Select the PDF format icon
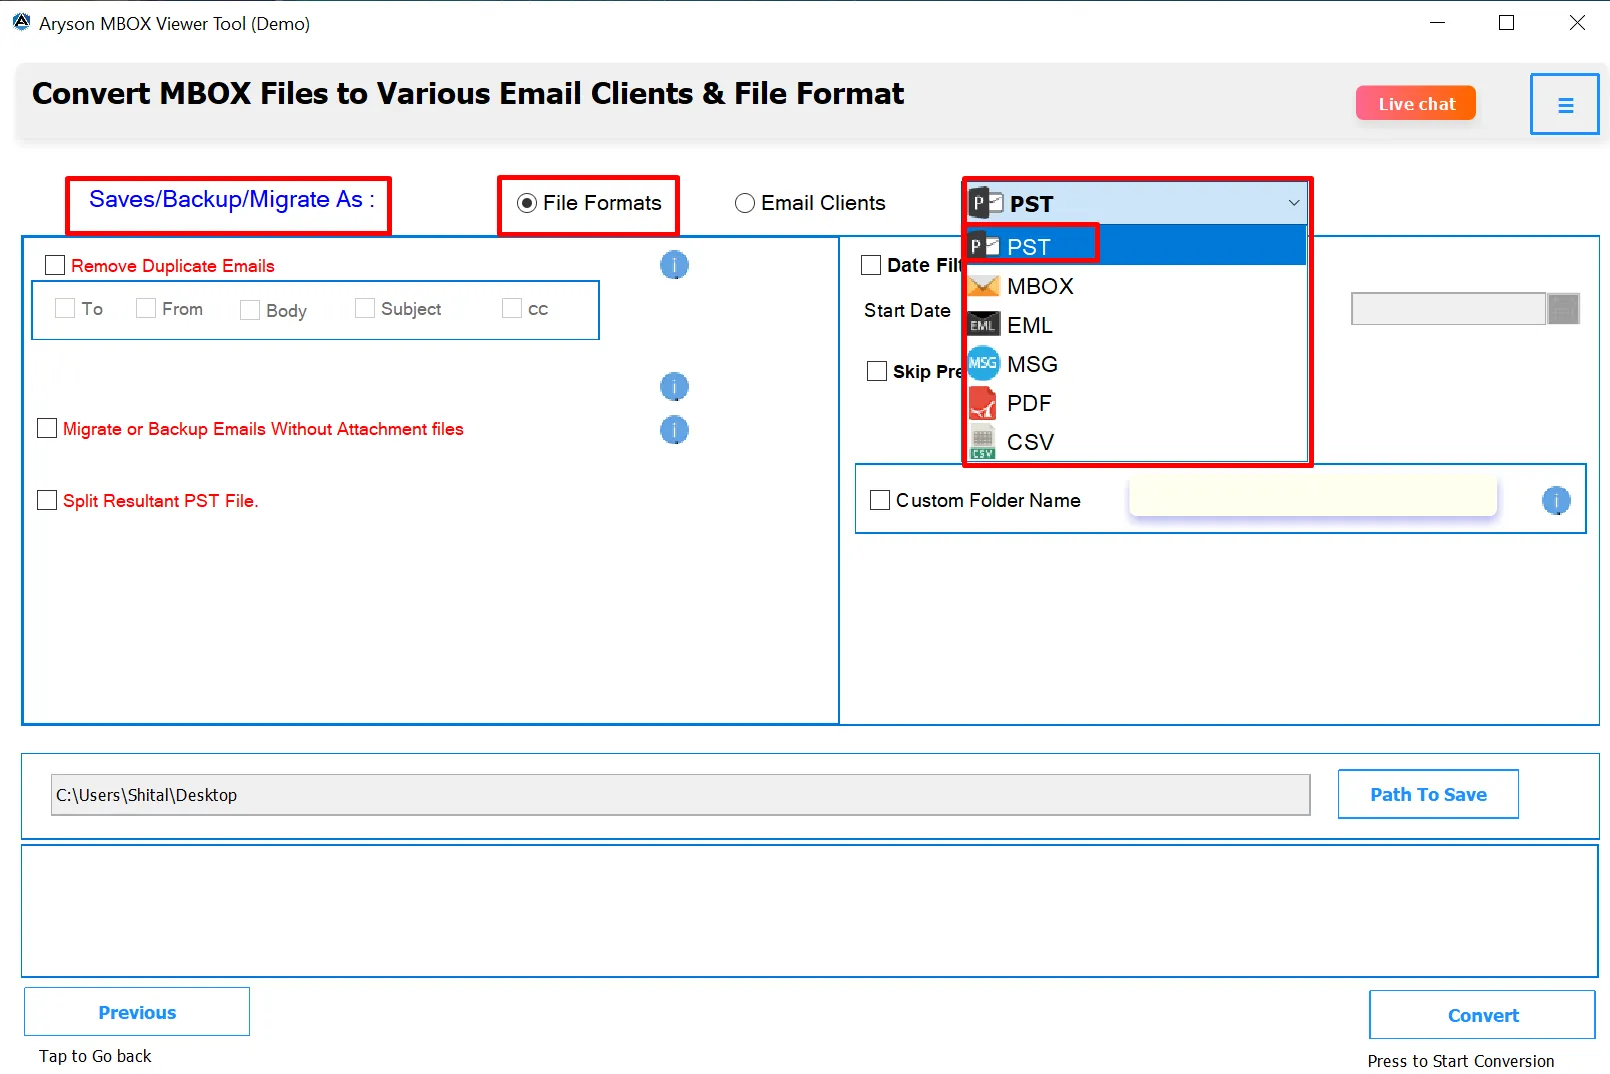Viewport: 1610px width, 1074px height. pos(983,402)
